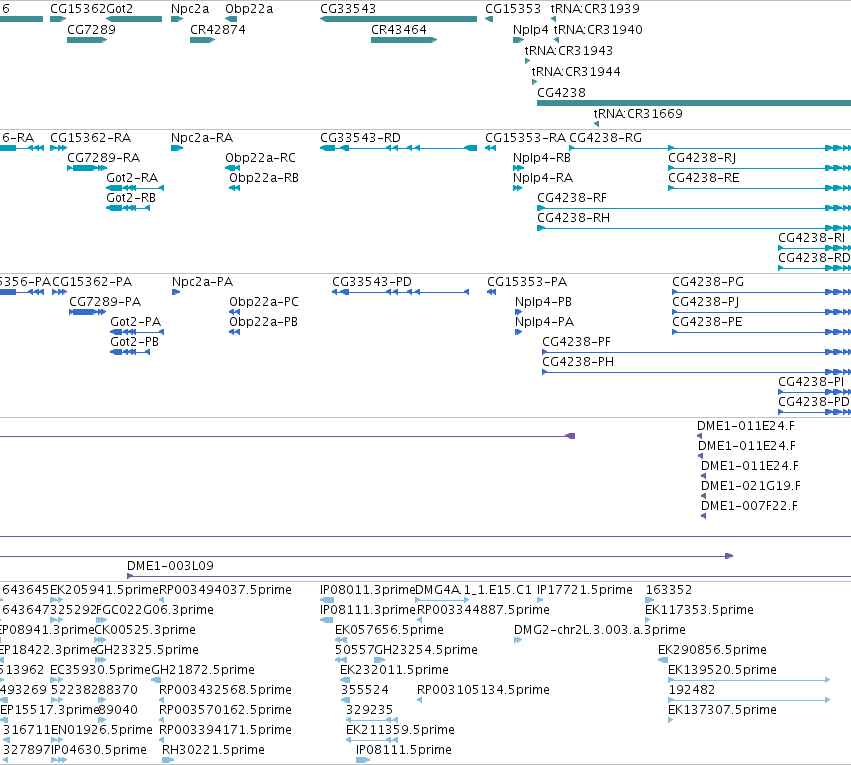Click the Nplp4 gene label

pos(530,30)
